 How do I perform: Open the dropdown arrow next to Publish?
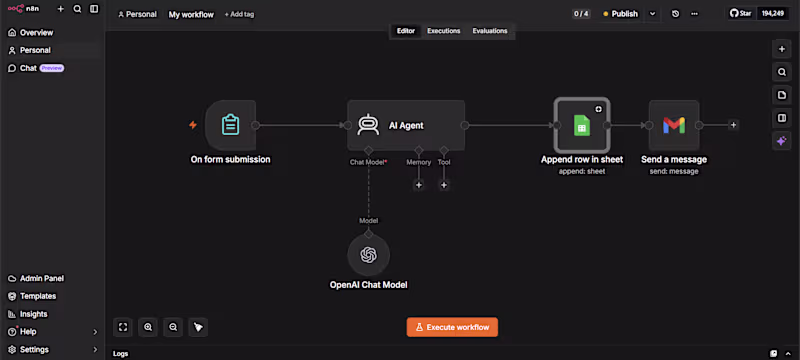(x=653, y=14)
